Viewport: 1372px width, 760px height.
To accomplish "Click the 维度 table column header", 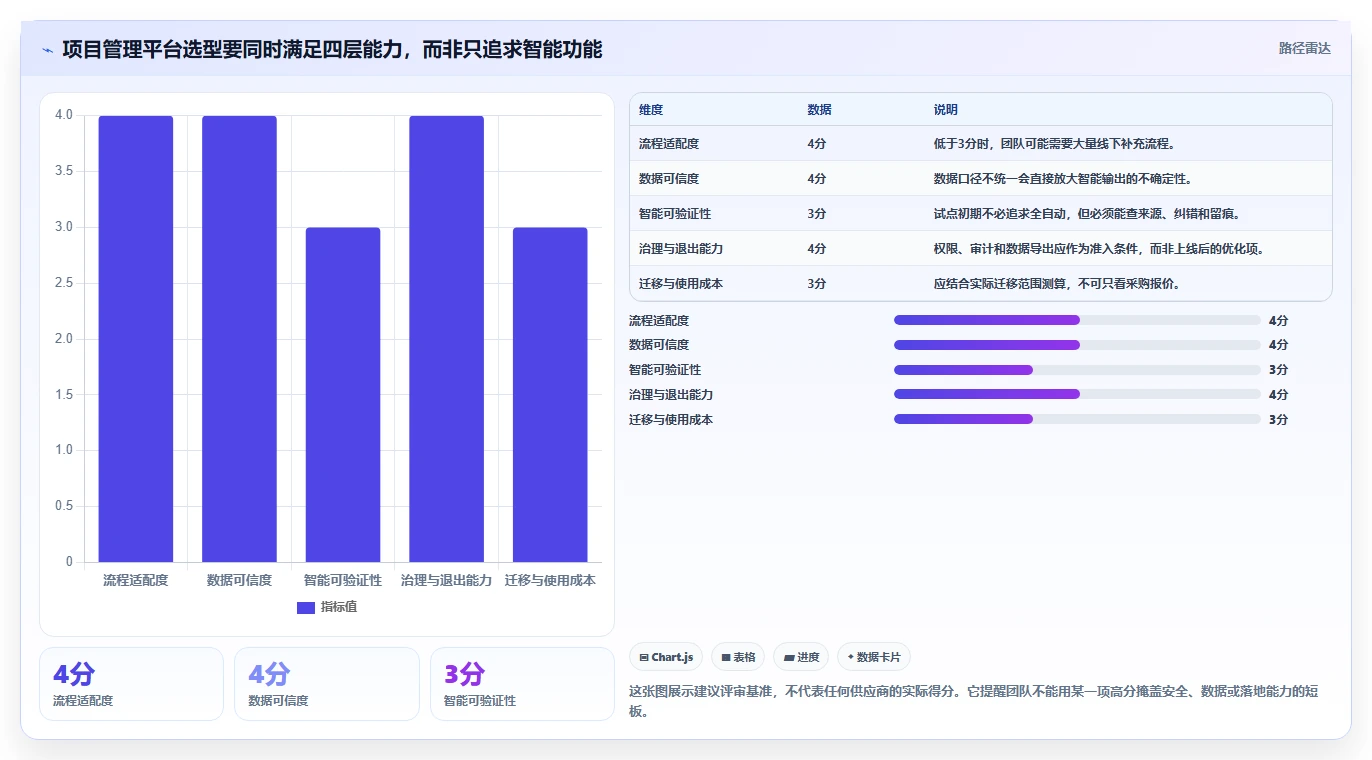I will (651, 110).
